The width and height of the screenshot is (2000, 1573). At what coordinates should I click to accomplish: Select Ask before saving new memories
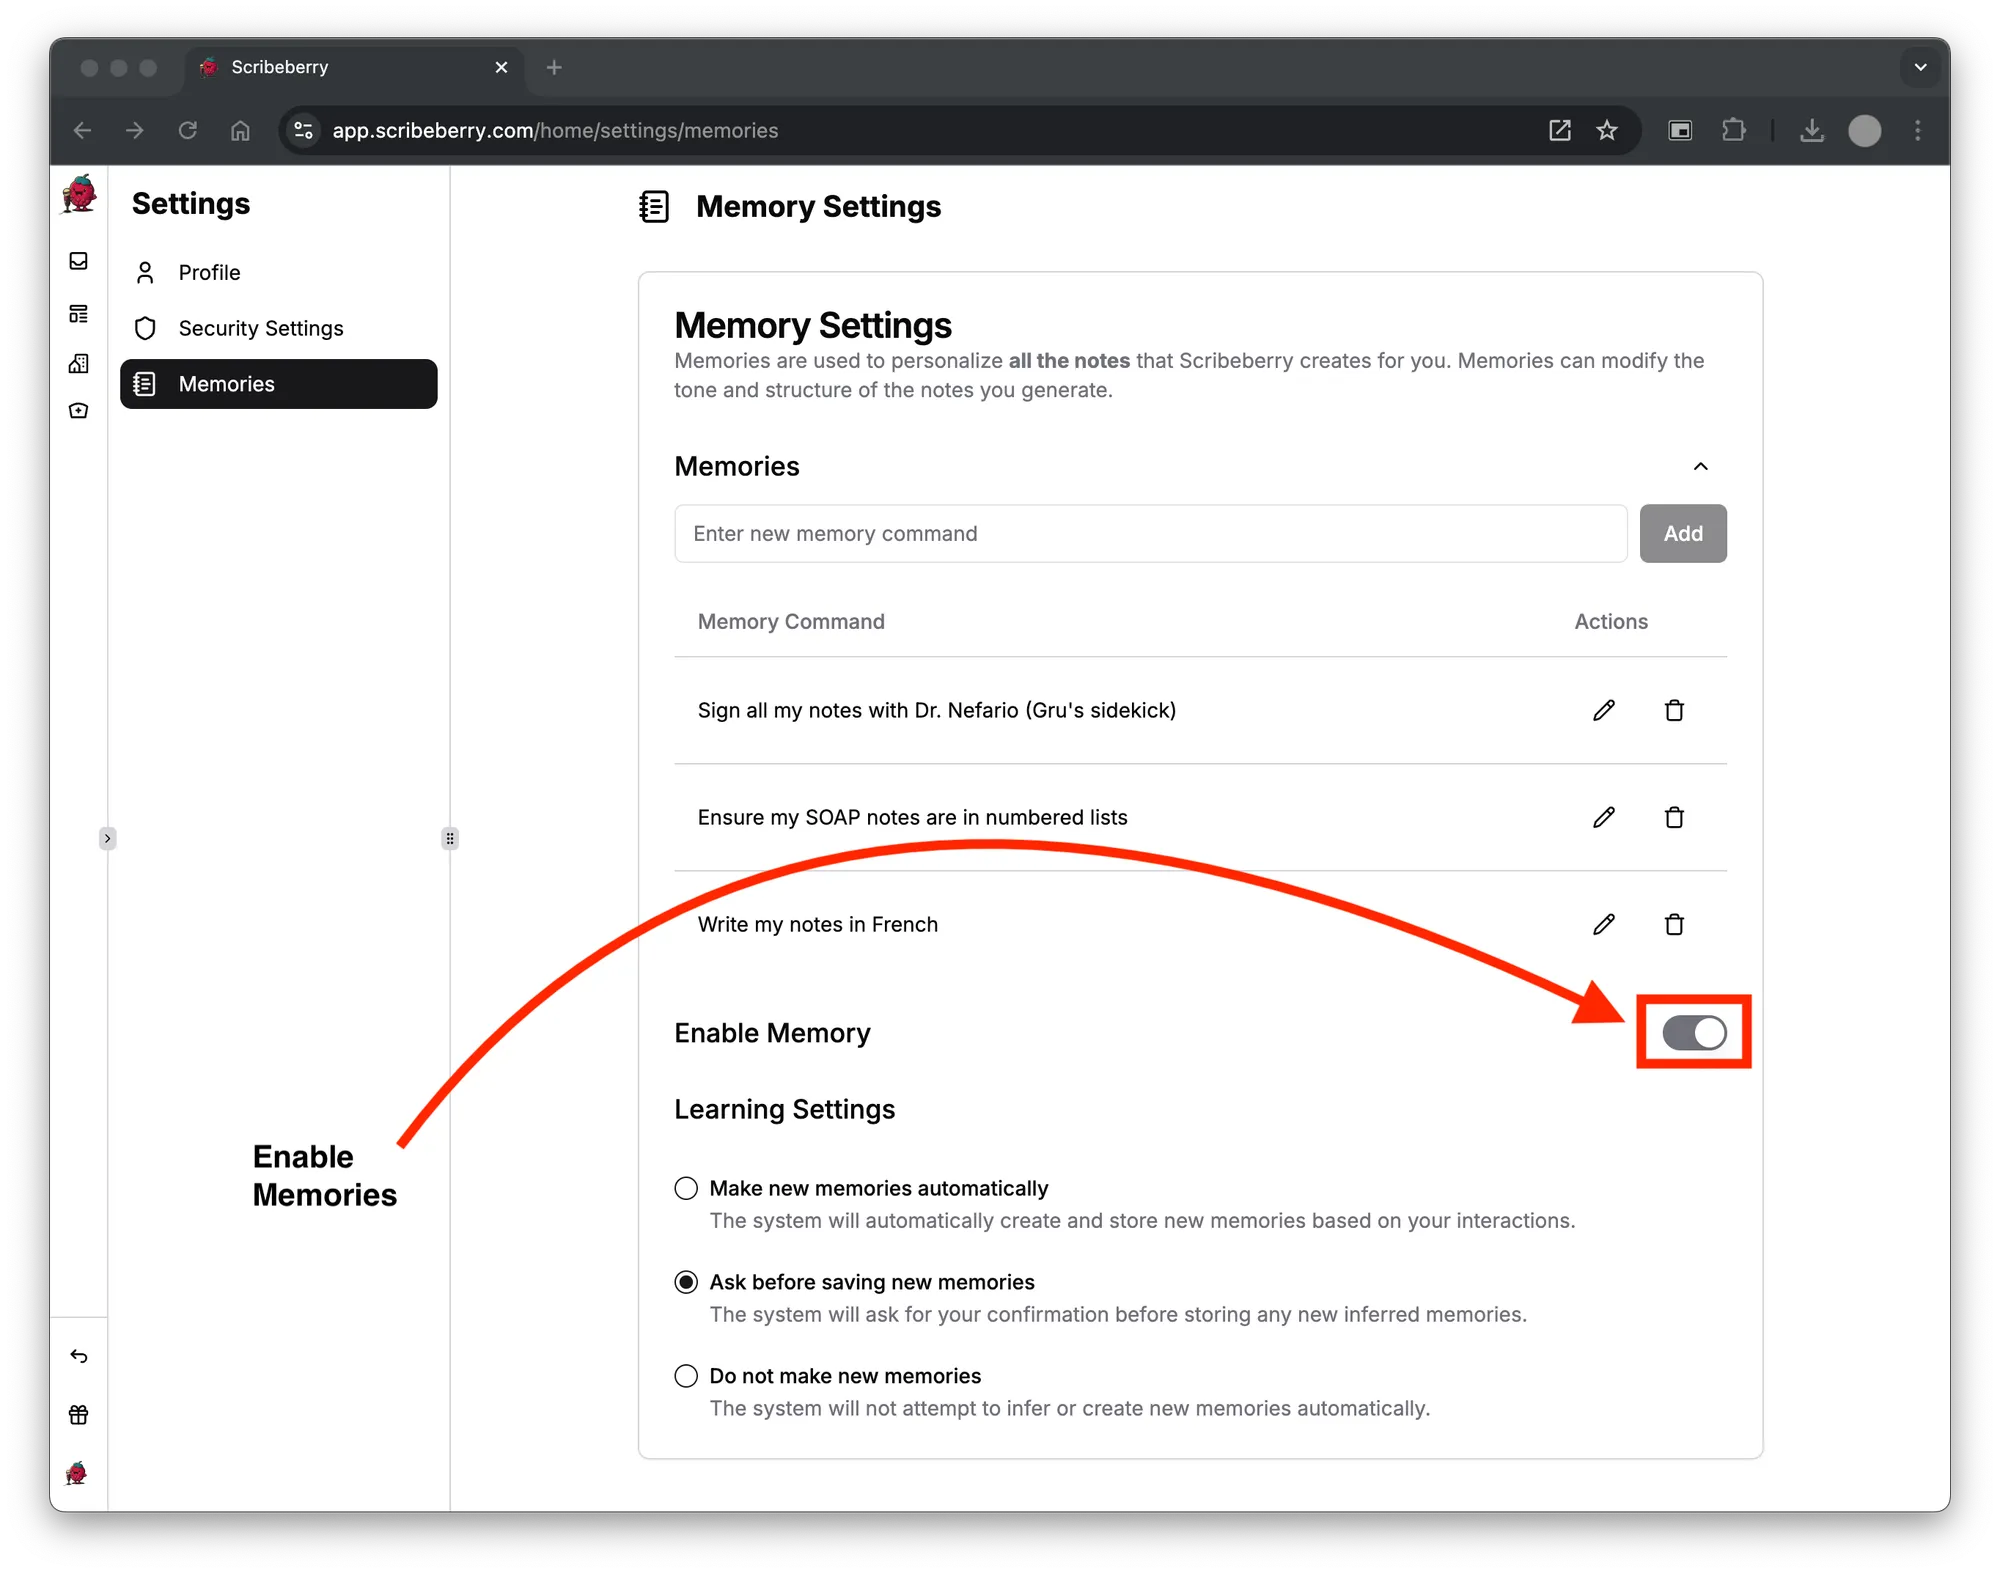pyautogui.click(x=686, y=1282)
